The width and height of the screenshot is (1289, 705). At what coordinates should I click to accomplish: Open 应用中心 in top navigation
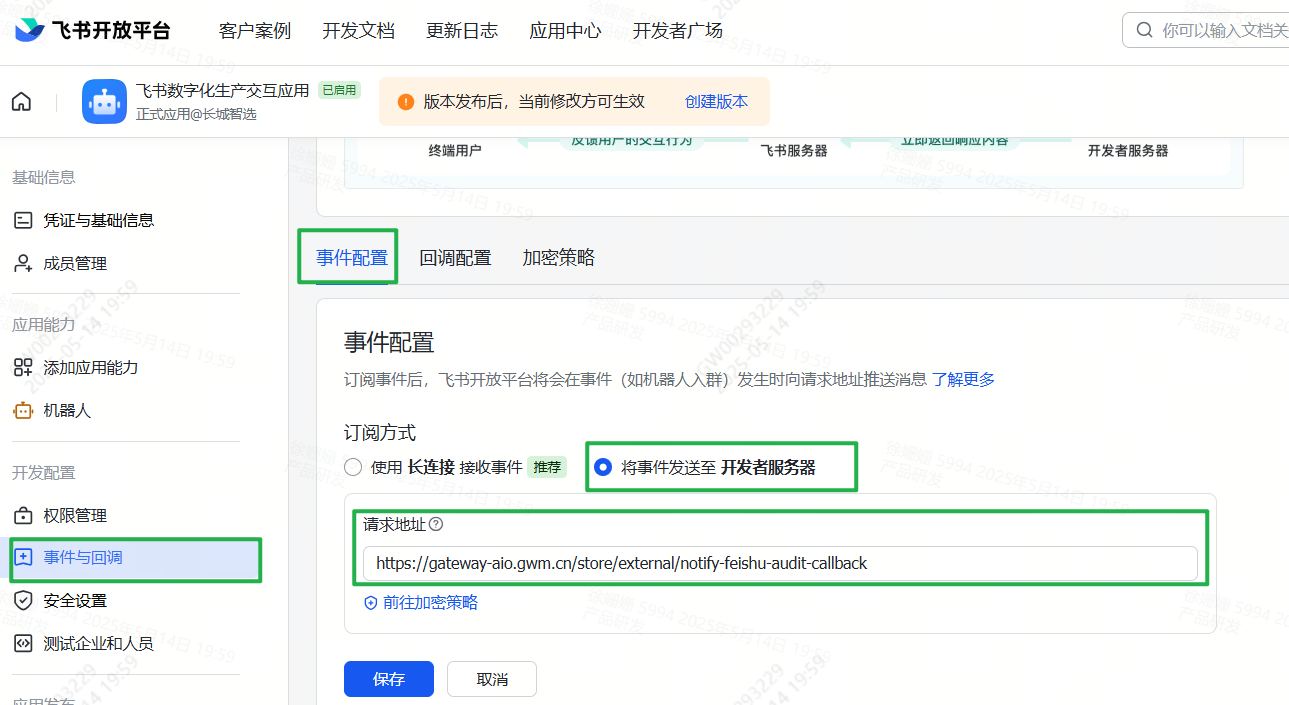565,31
